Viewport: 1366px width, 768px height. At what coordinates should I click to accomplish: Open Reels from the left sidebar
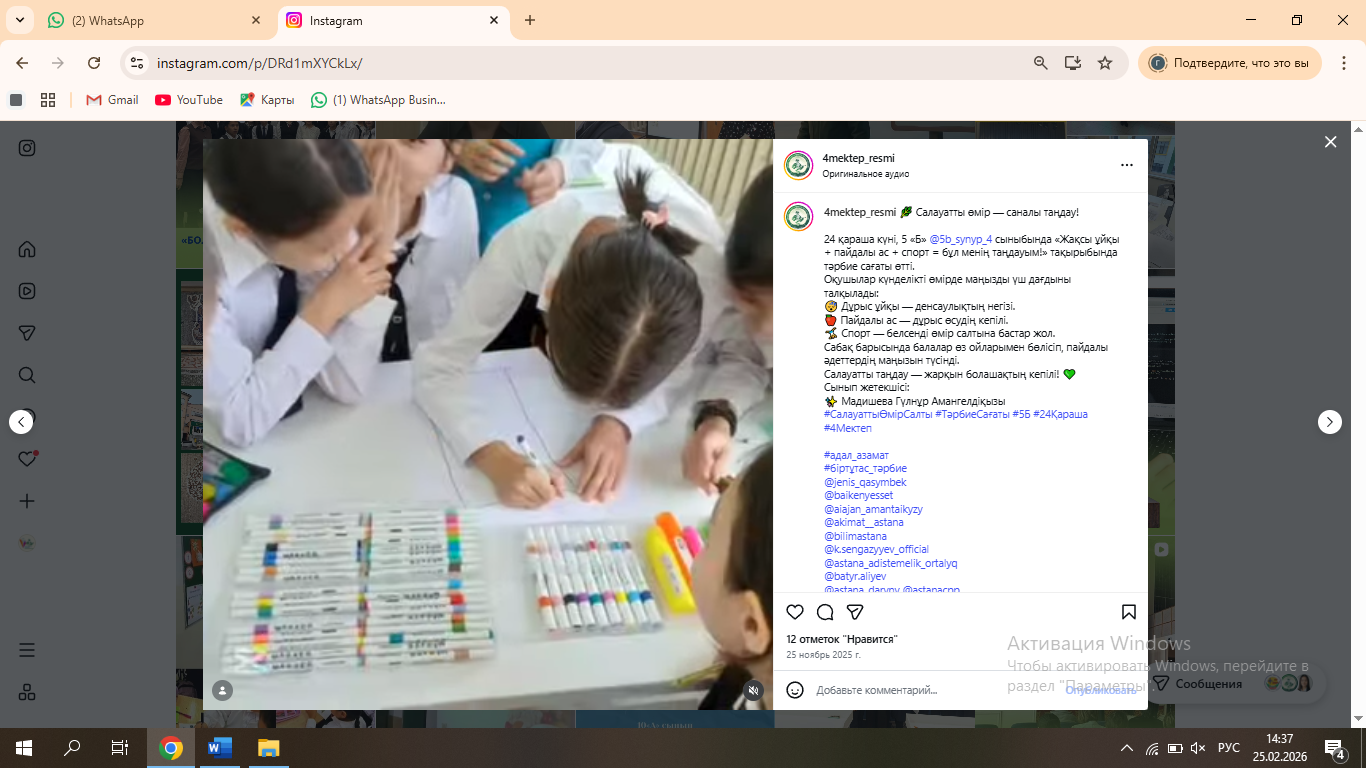coord(27,291)
